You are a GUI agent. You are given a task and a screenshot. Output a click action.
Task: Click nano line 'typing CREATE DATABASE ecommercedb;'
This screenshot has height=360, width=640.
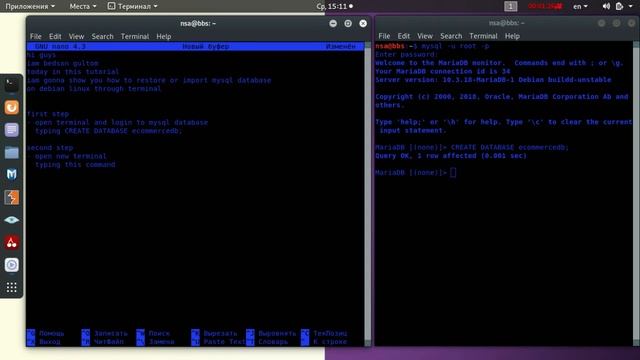point(109,131)
